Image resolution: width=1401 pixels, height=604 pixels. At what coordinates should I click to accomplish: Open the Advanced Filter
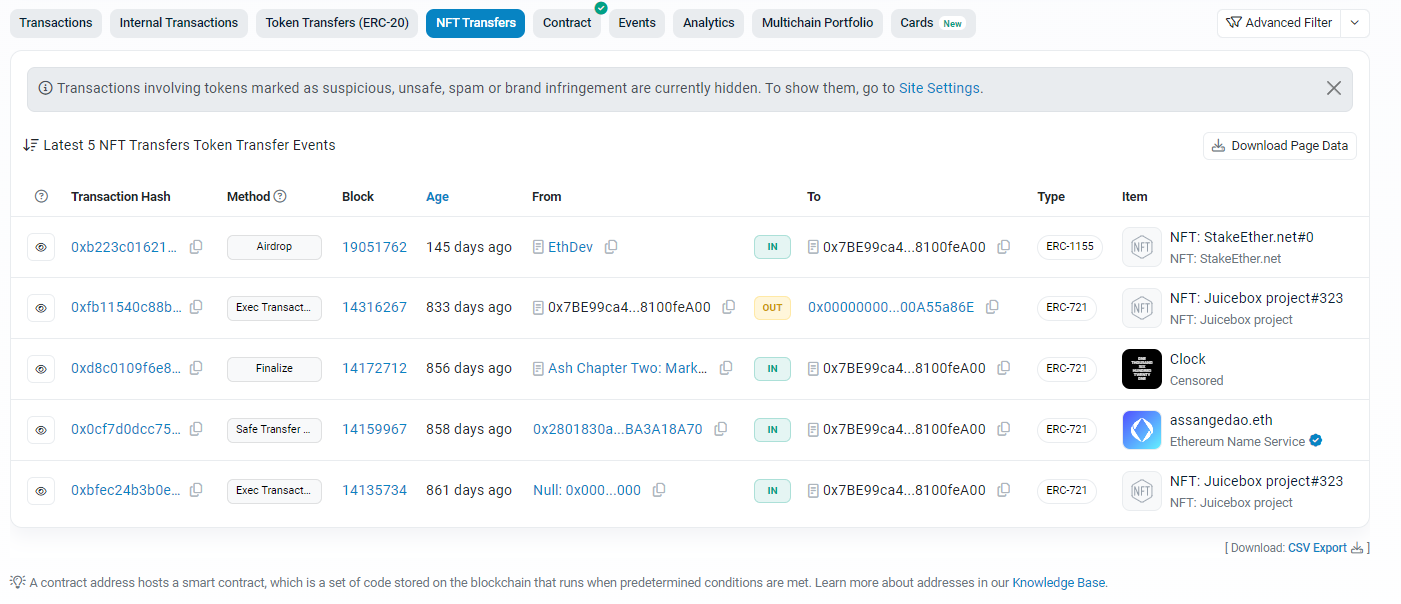[1279, 23]
